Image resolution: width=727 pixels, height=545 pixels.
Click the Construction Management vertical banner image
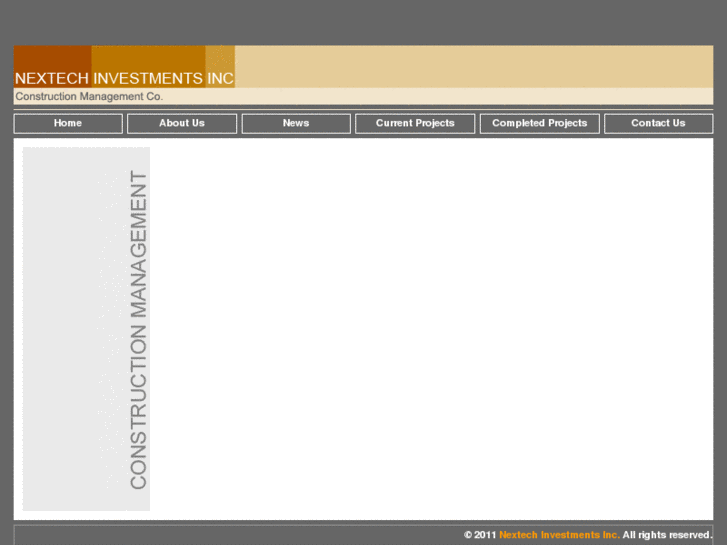tap(86, 329)
